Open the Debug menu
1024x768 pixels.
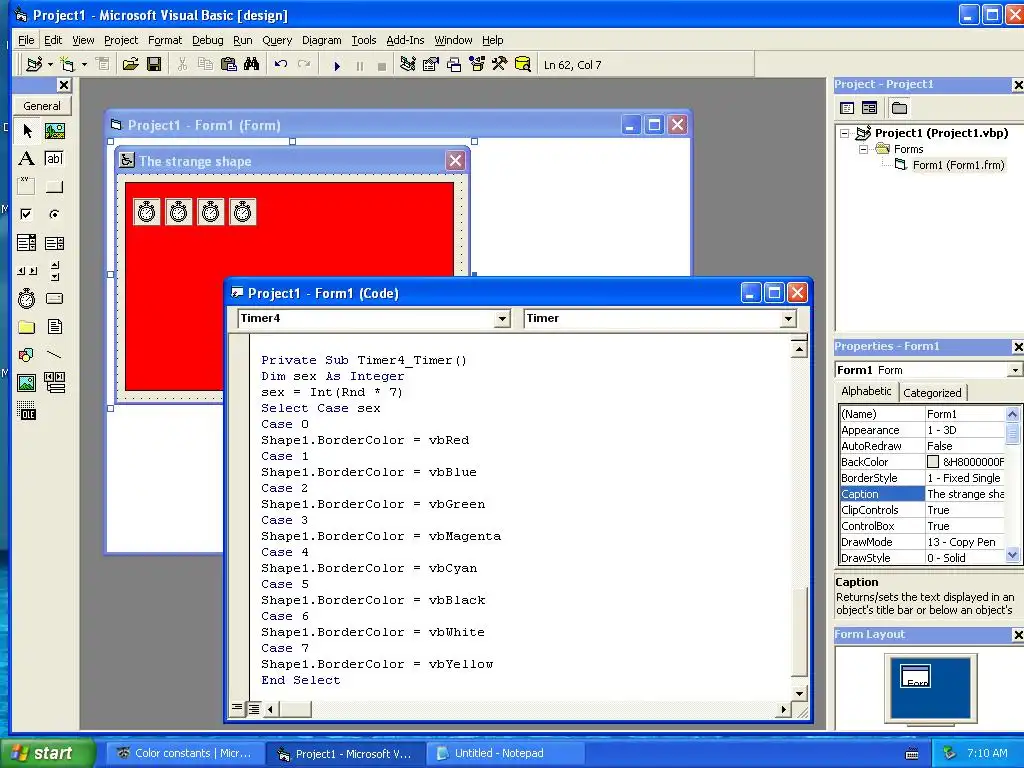208,40
